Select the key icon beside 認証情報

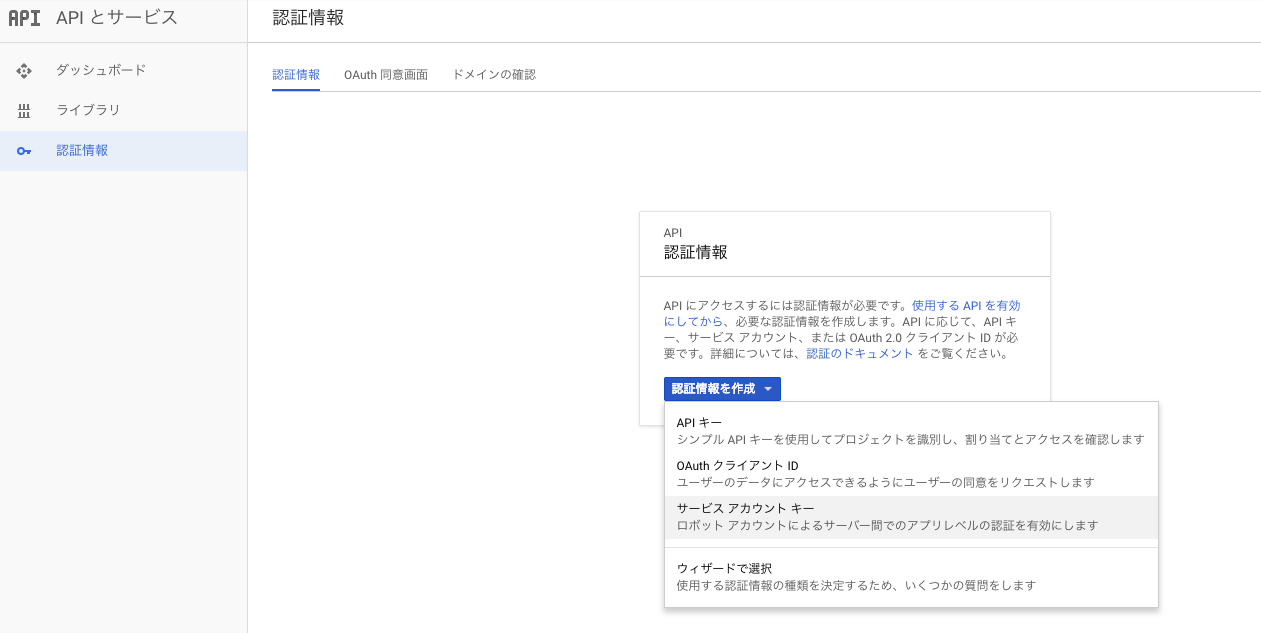(23, 150)
